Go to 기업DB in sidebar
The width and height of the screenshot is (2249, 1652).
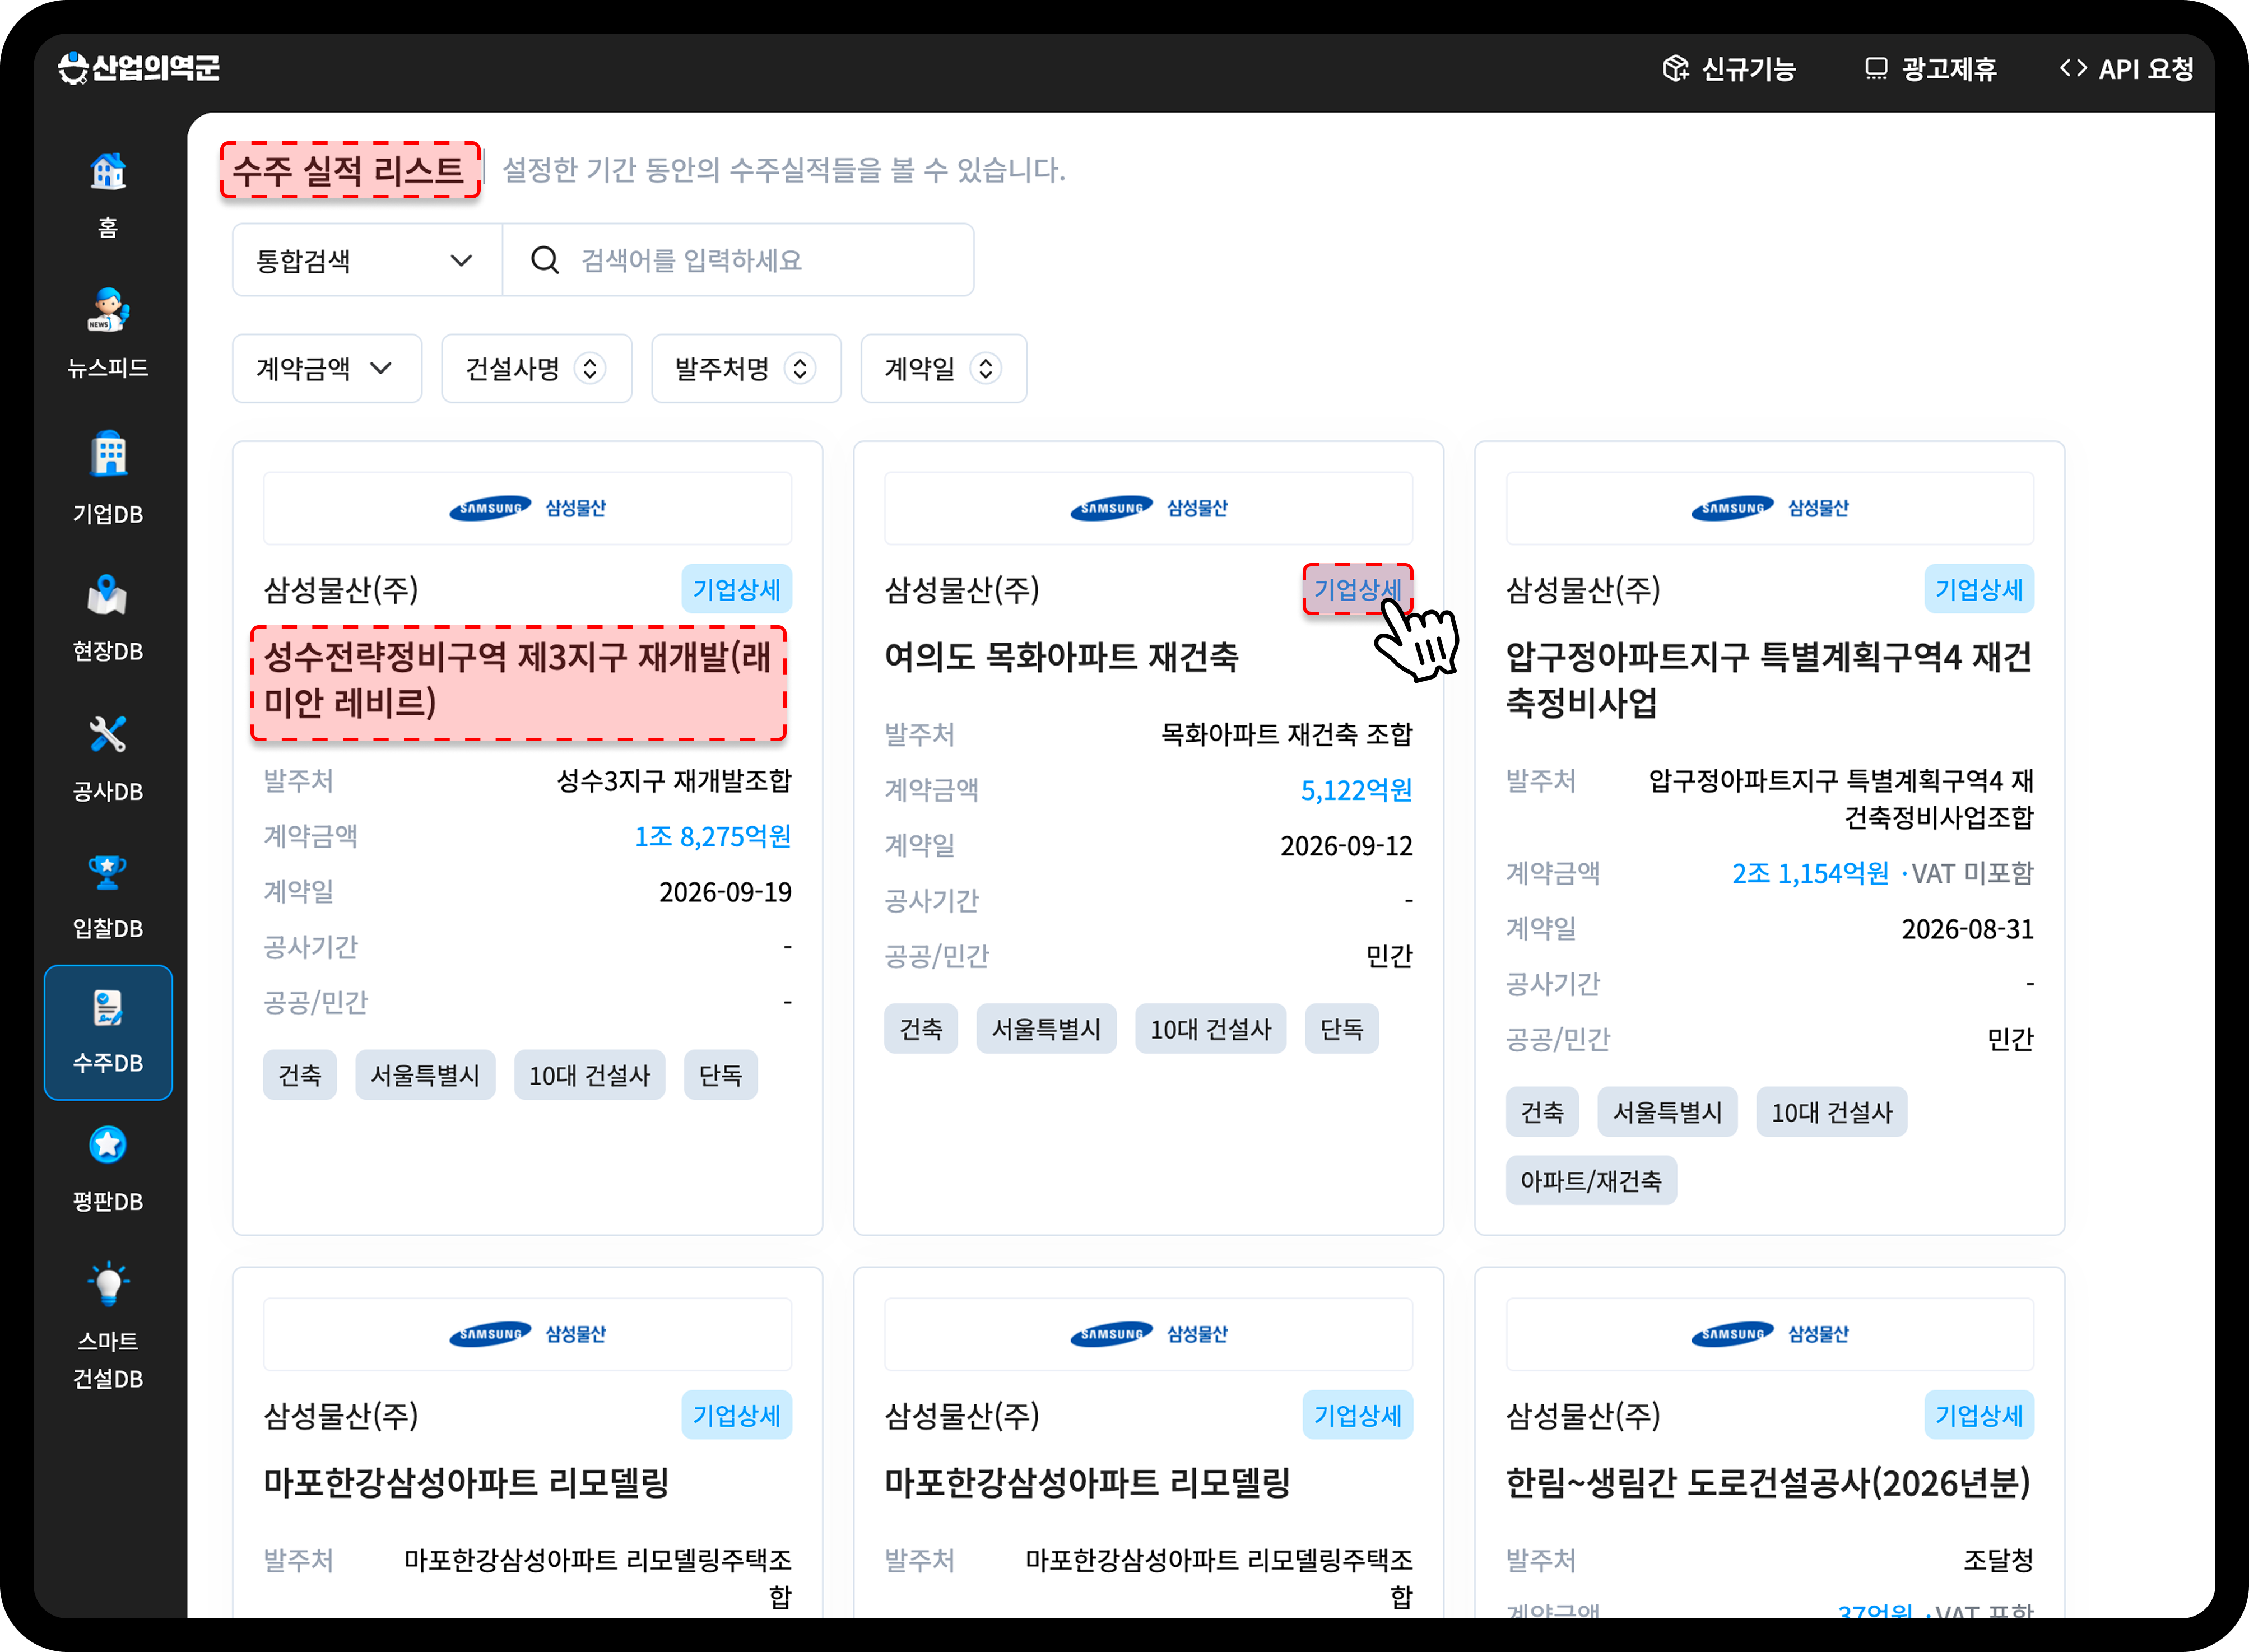coord(108,478)
